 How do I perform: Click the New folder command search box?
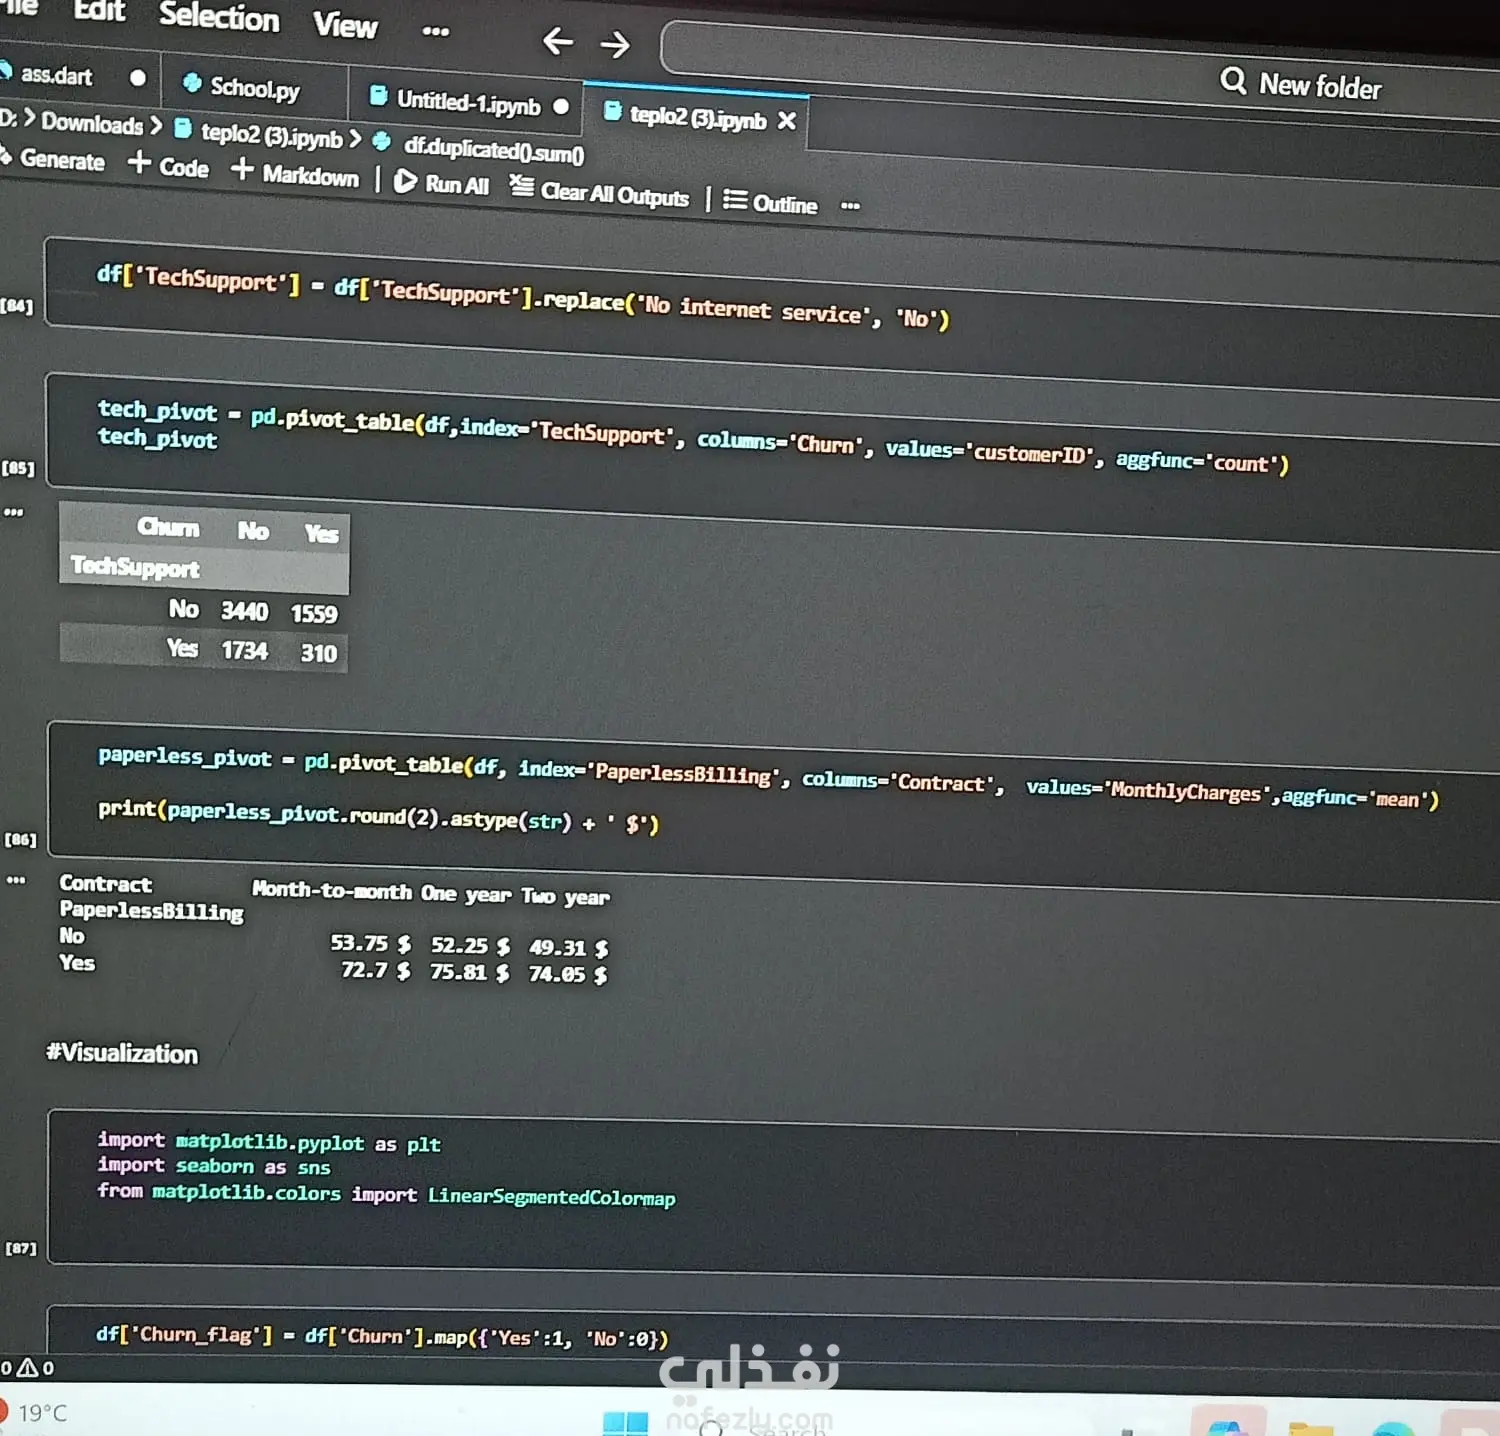tap(1080, 72)
